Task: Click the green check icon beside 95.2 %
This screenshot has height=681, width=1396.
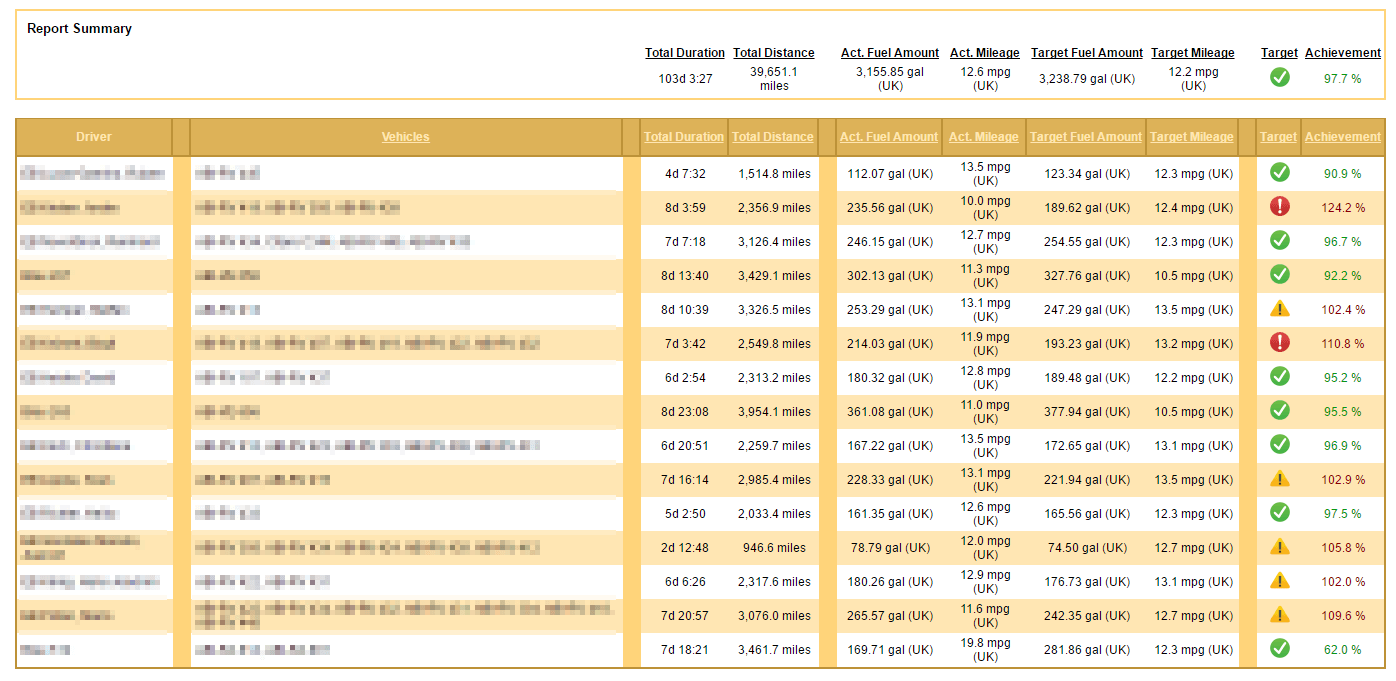Action: [1279, 377]
